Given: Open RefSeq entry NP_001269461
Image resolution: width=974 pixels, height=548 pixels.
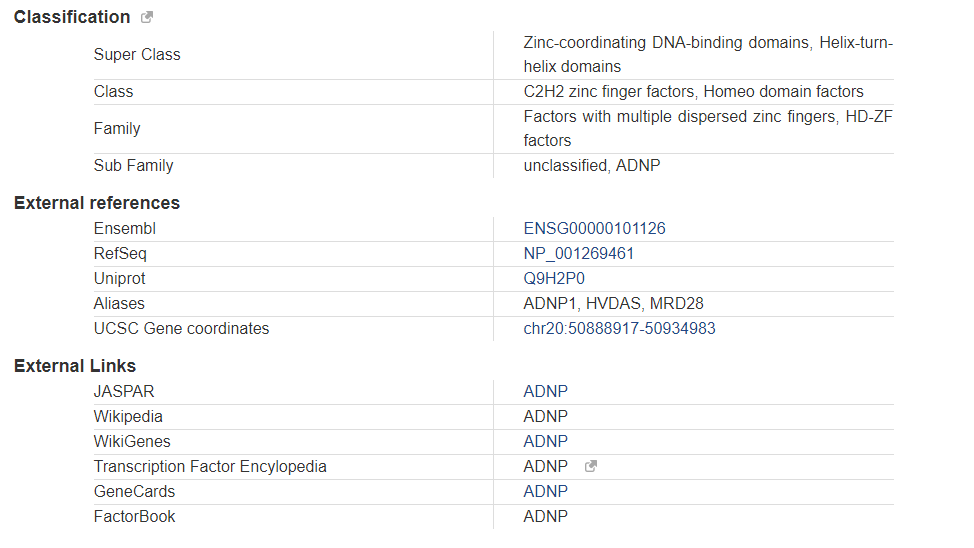Looking at the screenshot, I should (578, 253).
